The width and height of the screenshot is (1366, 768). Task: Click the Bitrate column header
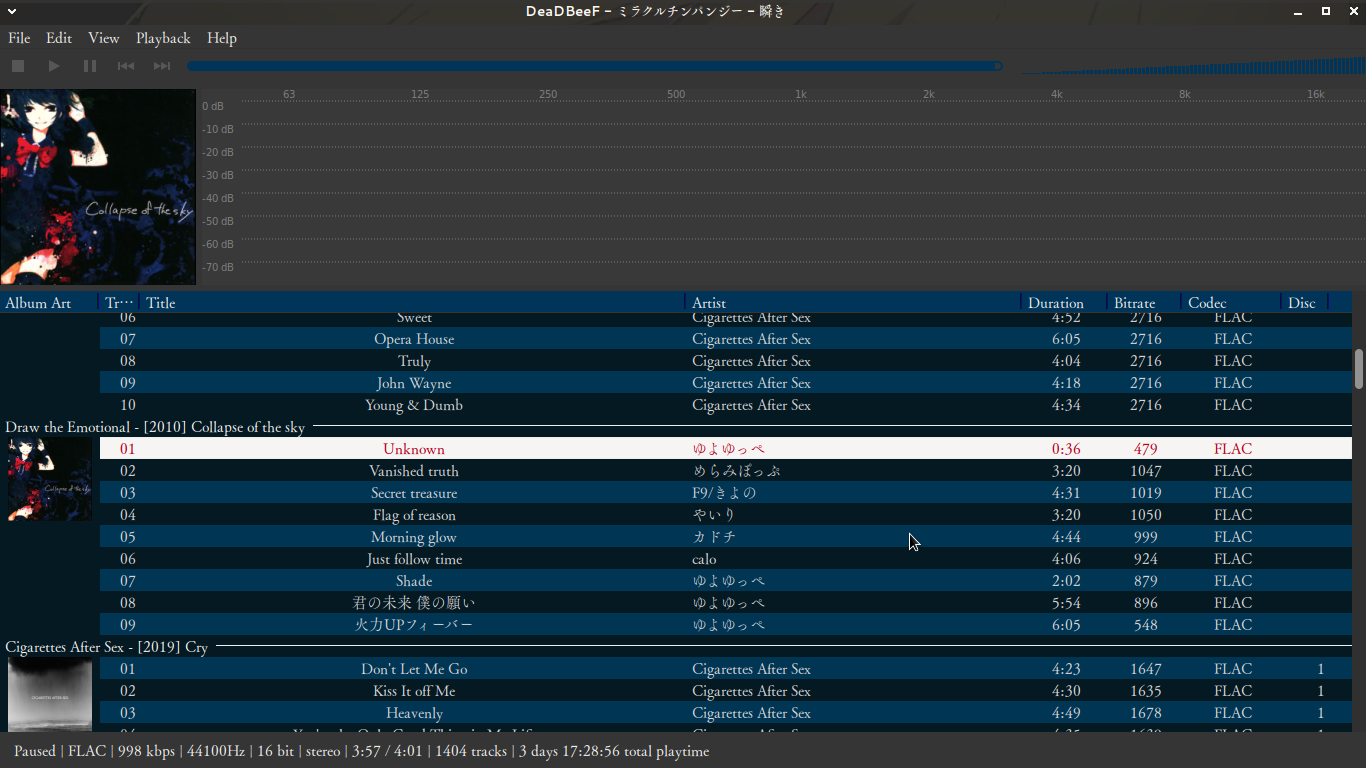click(x=1134, y=303)
